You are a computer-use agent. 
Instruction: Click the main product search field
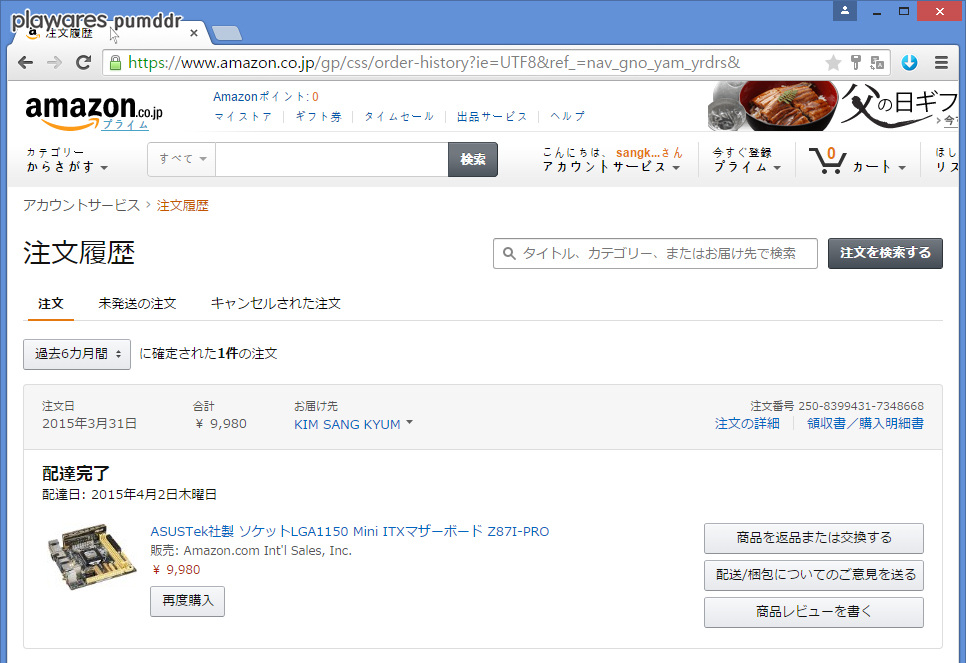coord(331,159)
